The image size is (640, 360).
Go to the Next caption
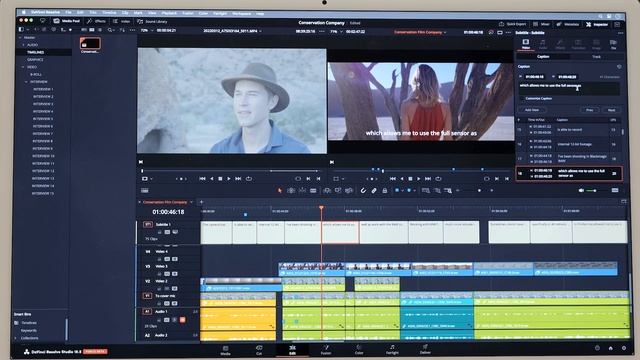[611, 110]
